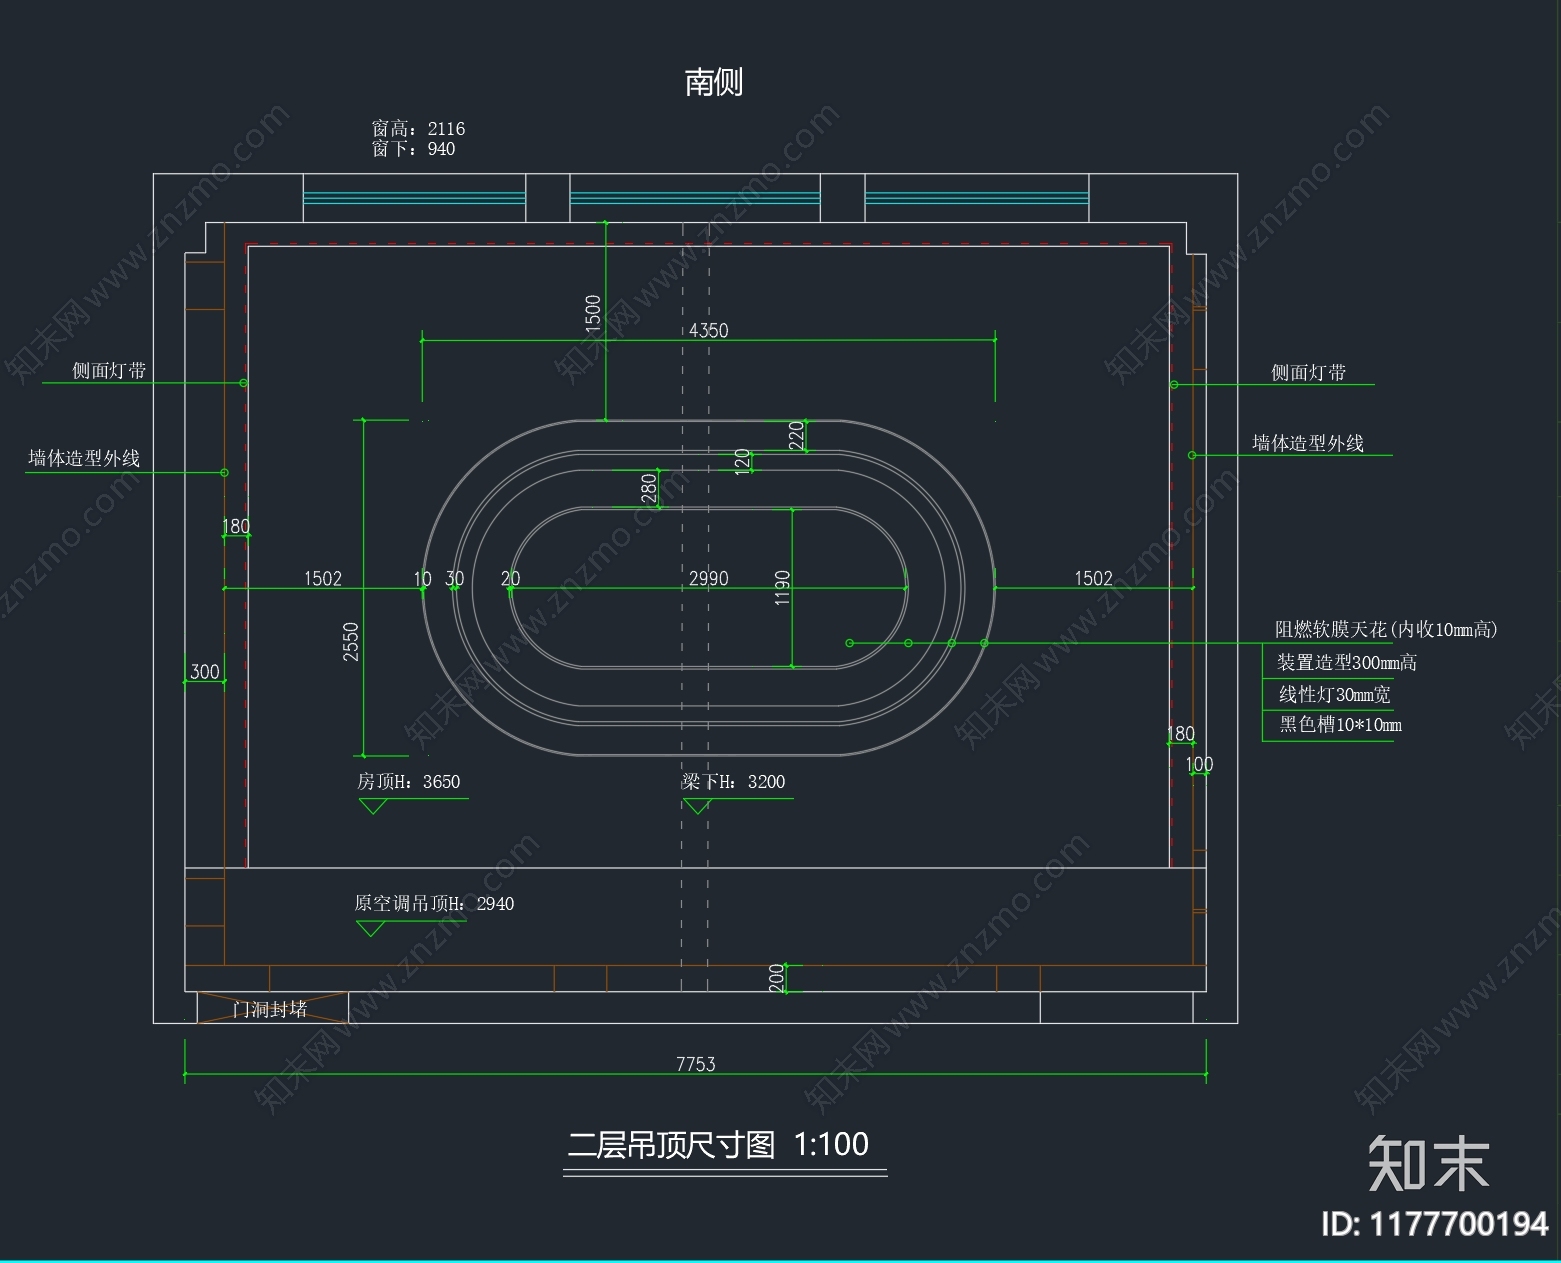Click the 200 dimension near bottom beam

[776, 978]
